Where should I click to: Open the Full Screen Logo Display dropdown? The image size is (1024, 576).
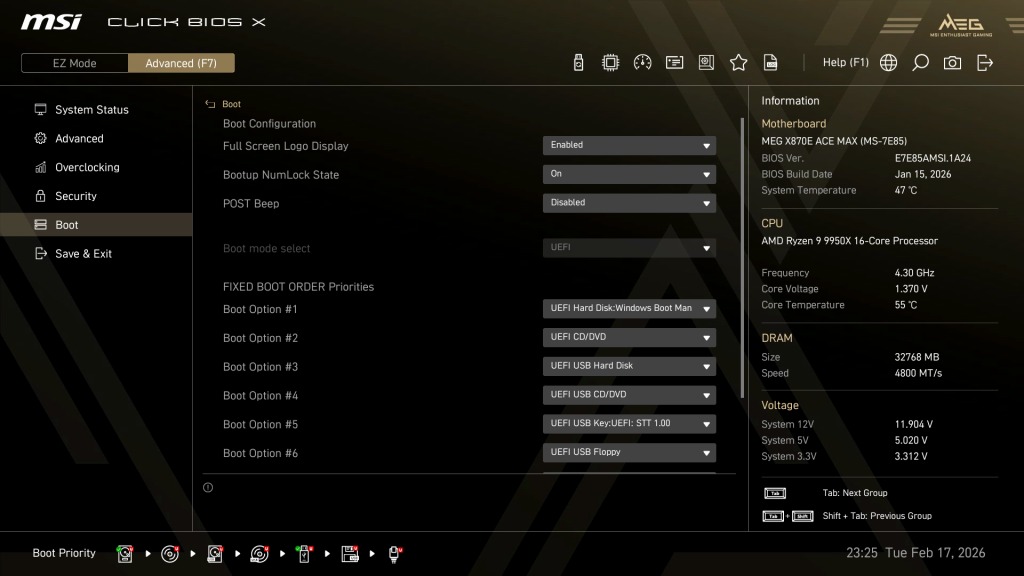(629, 146)
